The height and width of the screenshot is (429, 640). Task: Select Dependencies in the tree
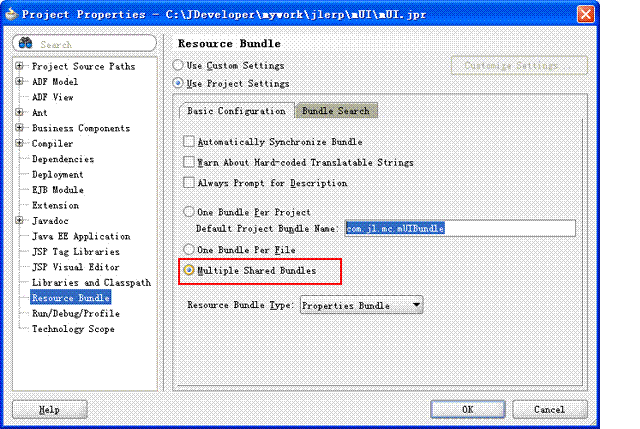(x=63, y=159)
